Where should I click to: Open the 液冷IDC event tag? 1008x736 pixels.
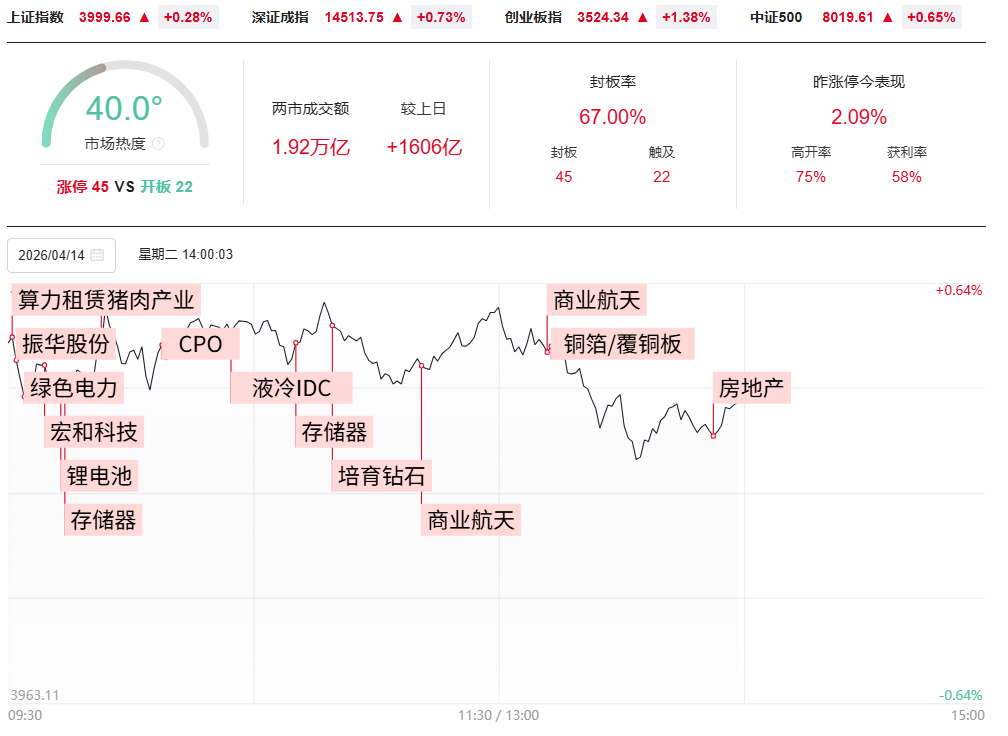(x=291, y=388)
